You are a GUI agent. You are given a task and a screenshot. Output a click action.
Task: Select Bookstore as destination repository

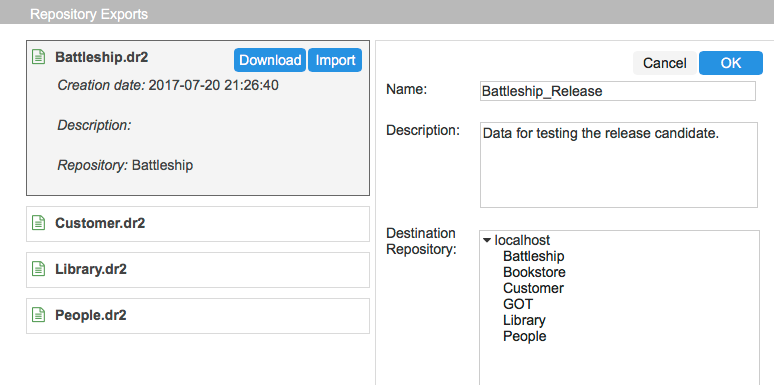(534, 272)
